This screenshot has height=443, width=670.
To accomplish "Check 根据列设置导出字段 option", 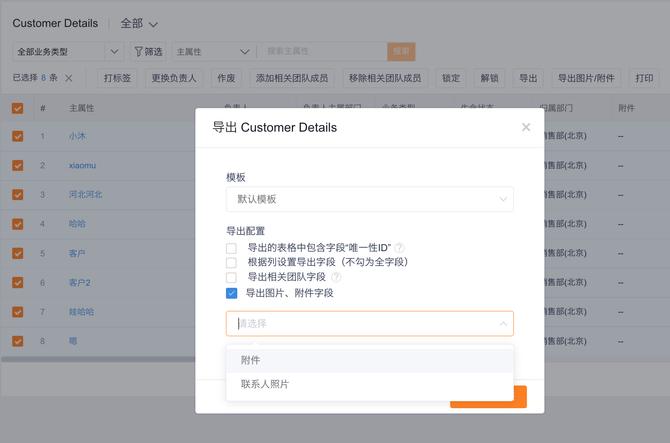I will pos(231,262).
